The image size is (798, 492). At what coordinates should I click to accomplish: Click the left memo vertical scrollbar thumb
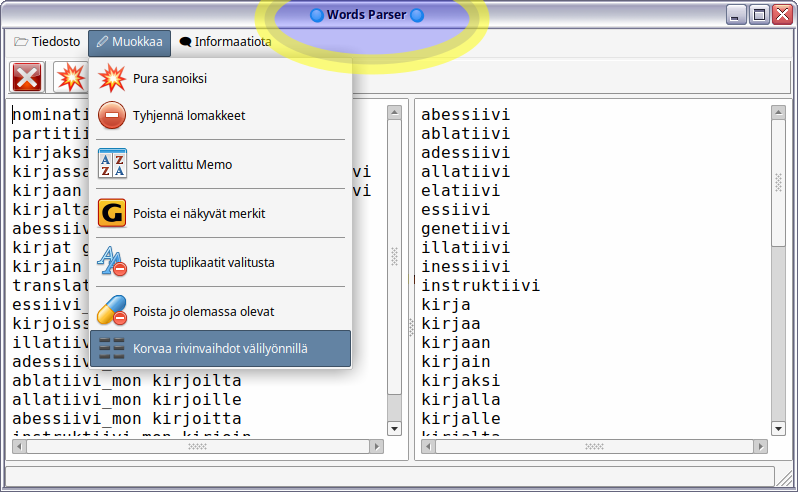click(x=394, y=257)
